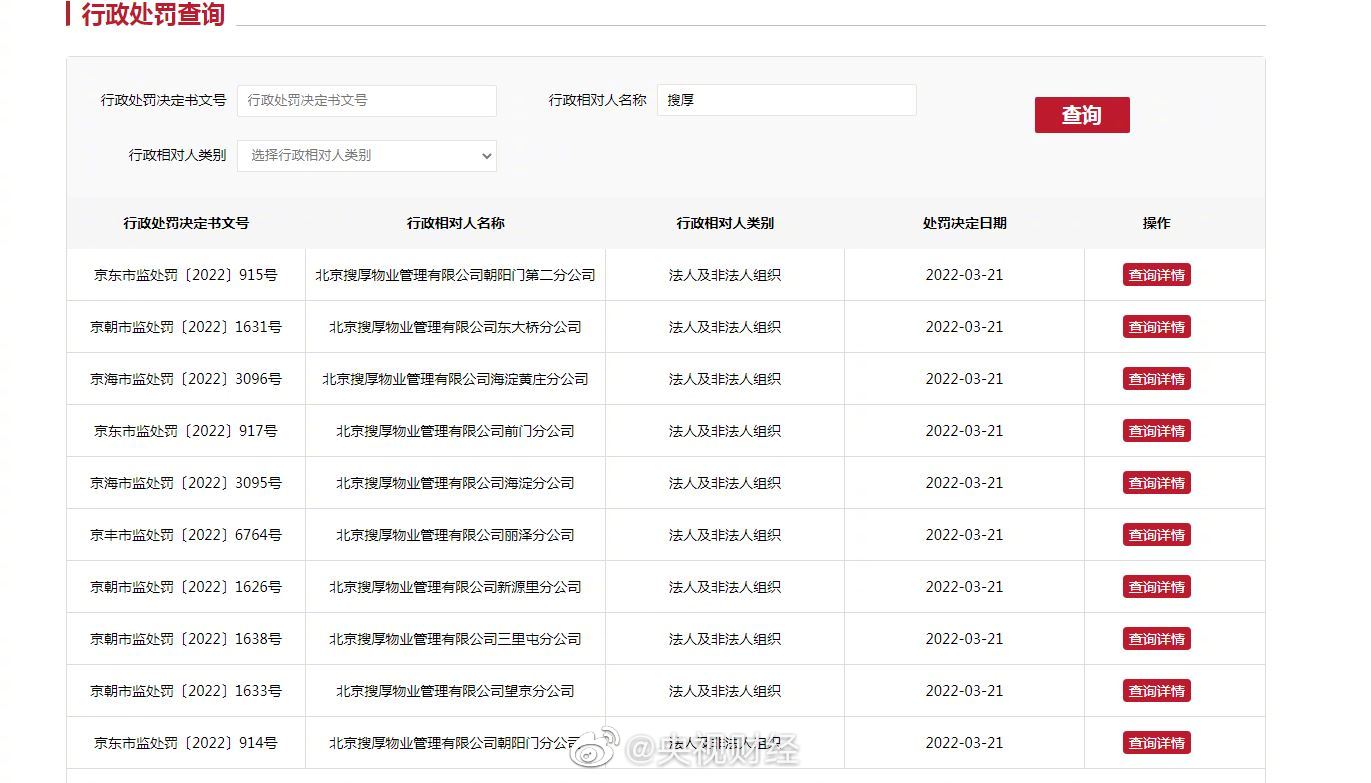The height and width of the screenshot is (783, 1371).
Task: Open 查询详情 for 京丰市监处罚〔2022〕6764号
Action: tap(1157, 535)
